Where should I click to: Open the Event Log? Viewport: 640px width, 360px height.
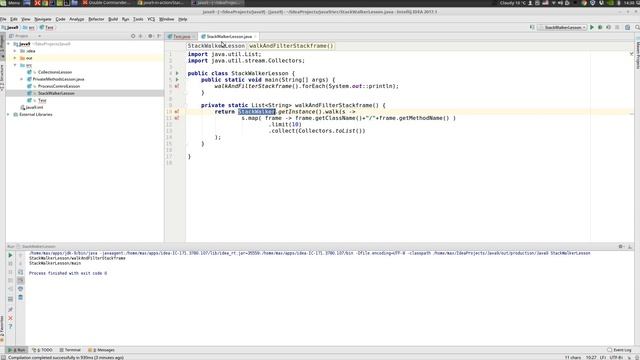point(620,350)
